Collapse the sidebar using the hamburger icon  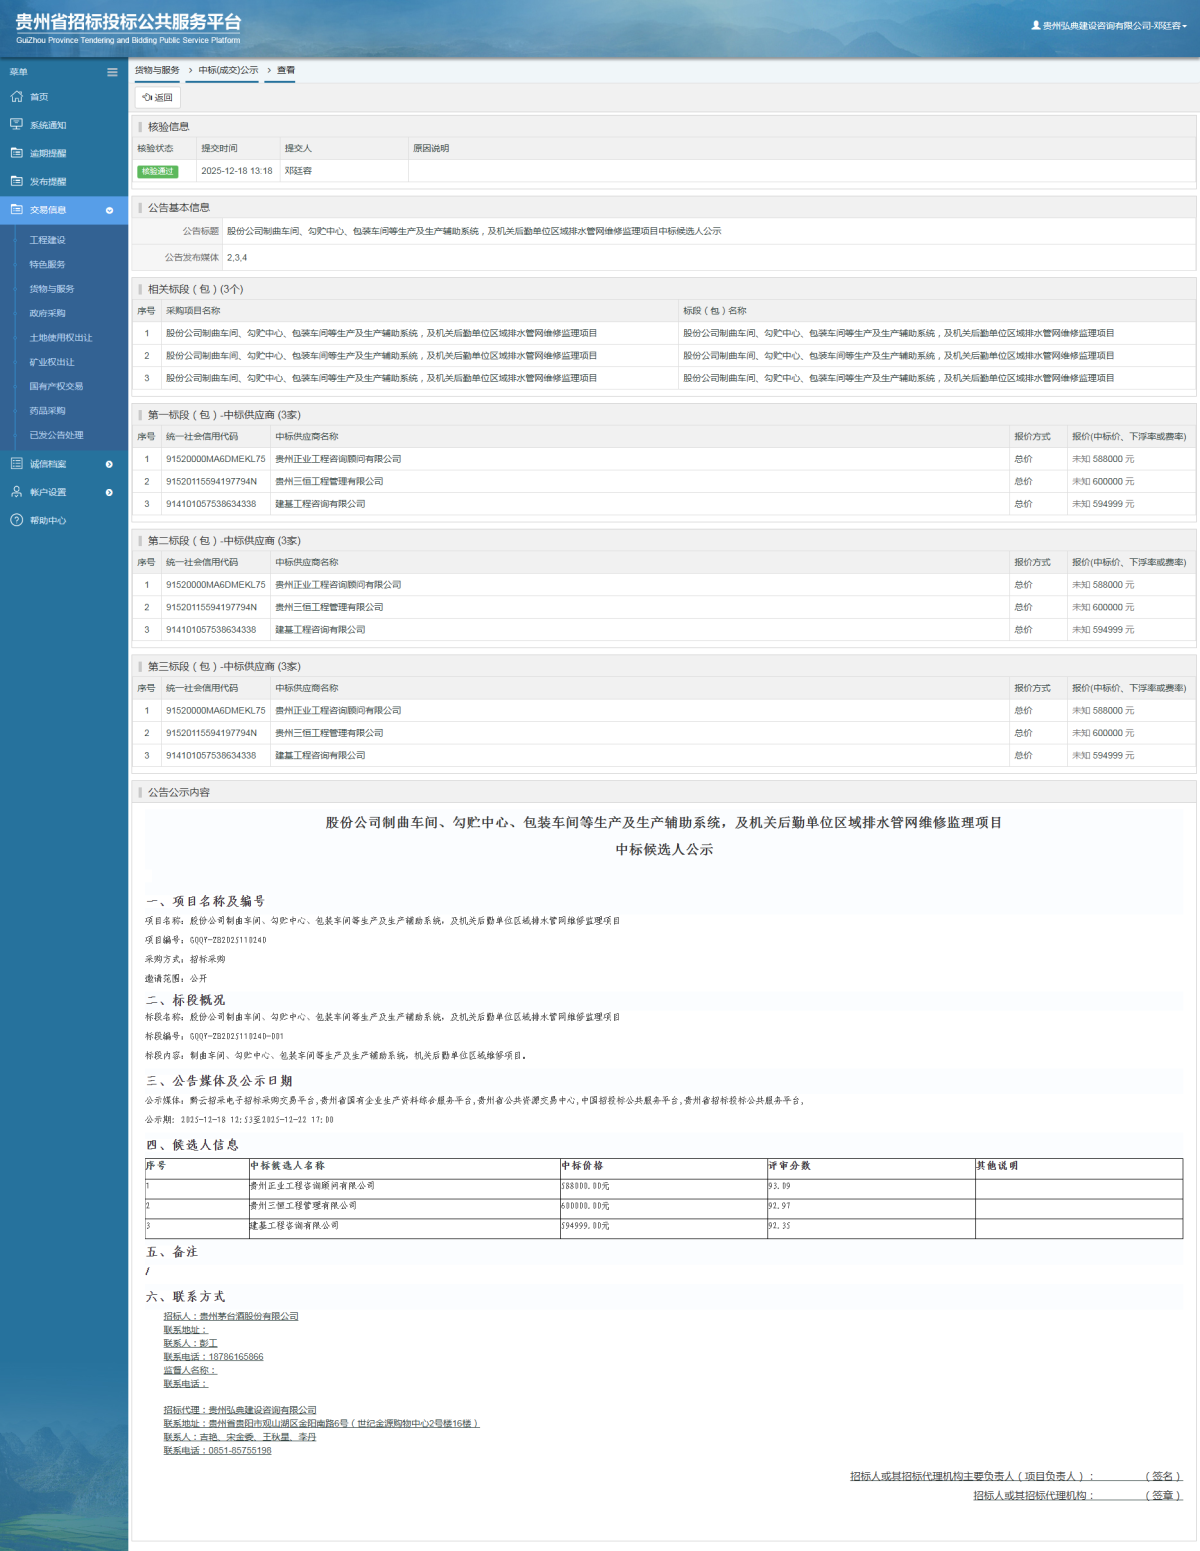(x=112, y=72)
